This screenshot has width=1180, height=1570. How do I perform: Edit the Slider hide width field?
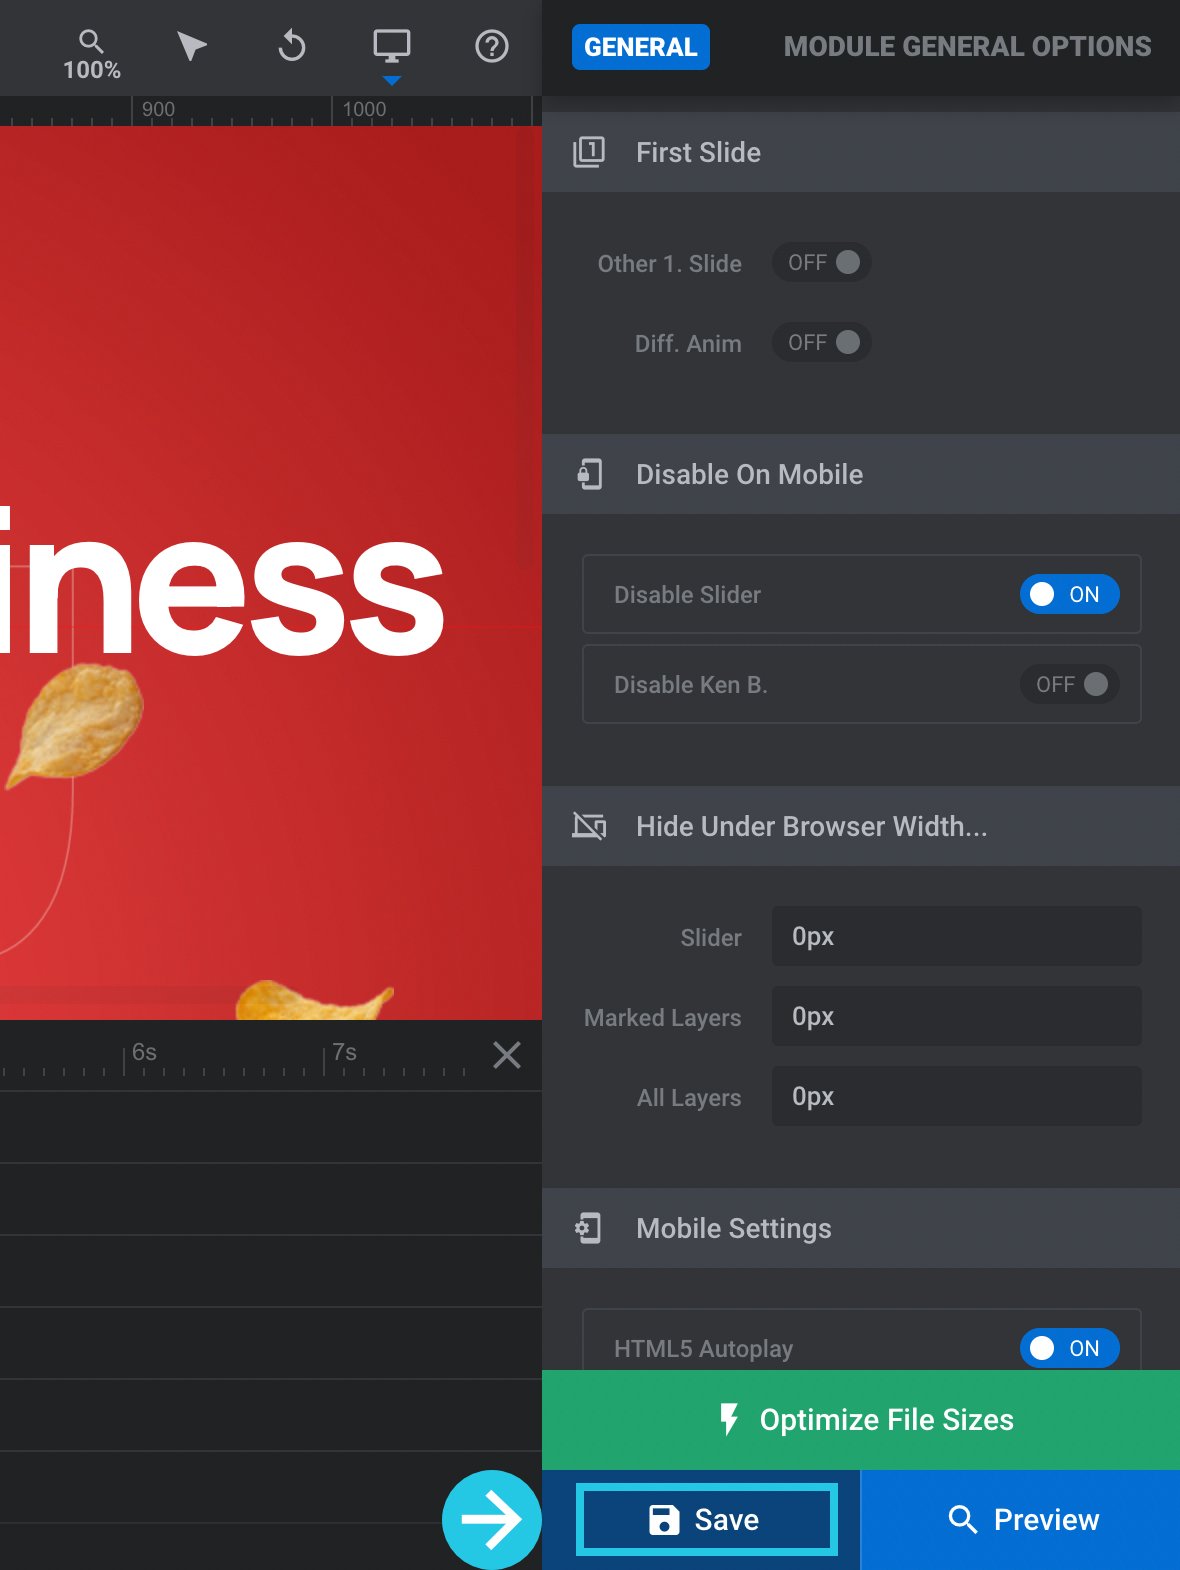tap(956, 936)
